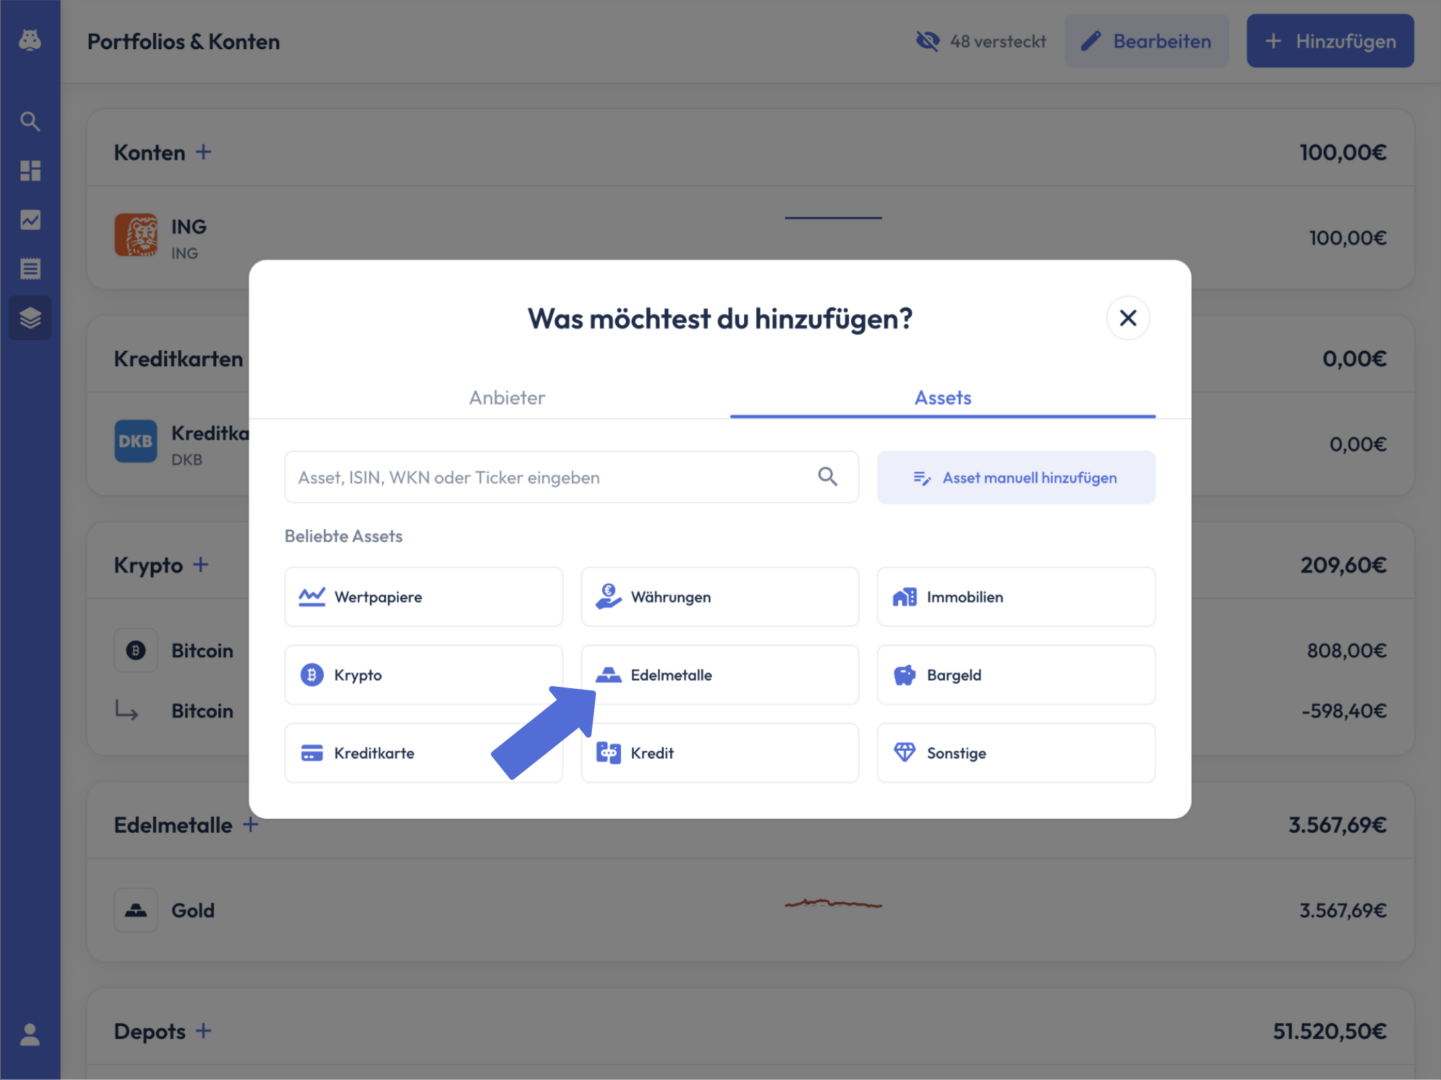1441x1080 pixels.
Task: Switch to the Assets tab
Action: [943, 398]
